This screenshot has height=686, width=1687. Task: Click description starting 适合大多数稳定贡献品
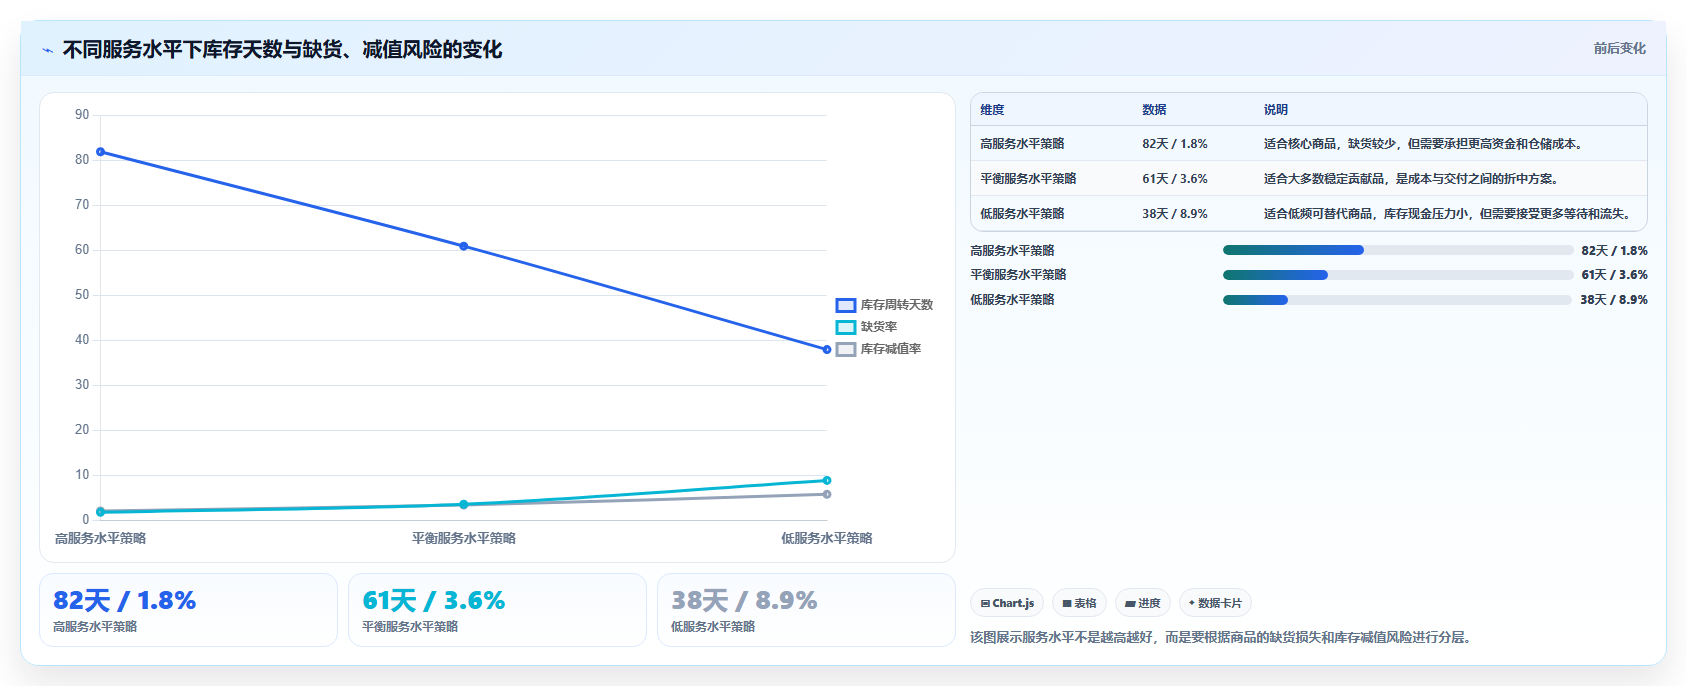[x=1411, y=179]
